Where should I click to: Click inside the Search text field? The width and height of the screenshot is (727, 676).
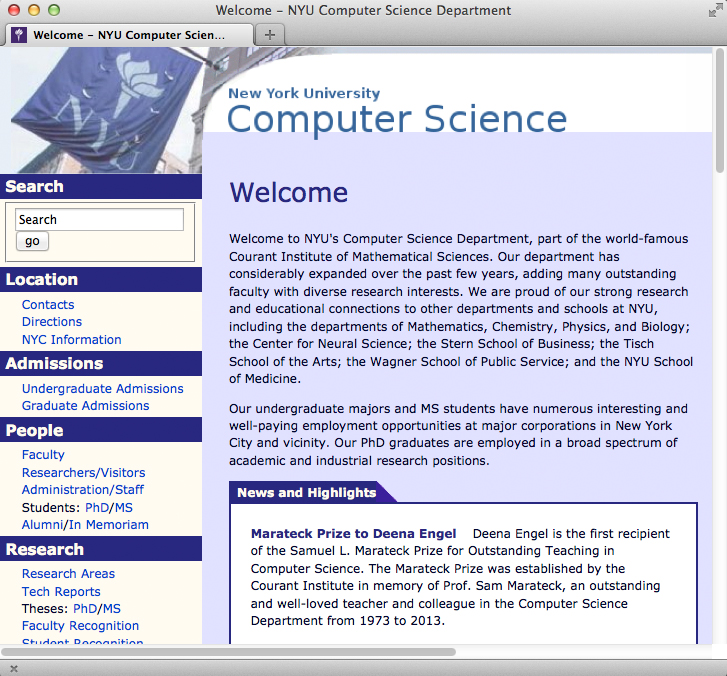click(99, 220)
